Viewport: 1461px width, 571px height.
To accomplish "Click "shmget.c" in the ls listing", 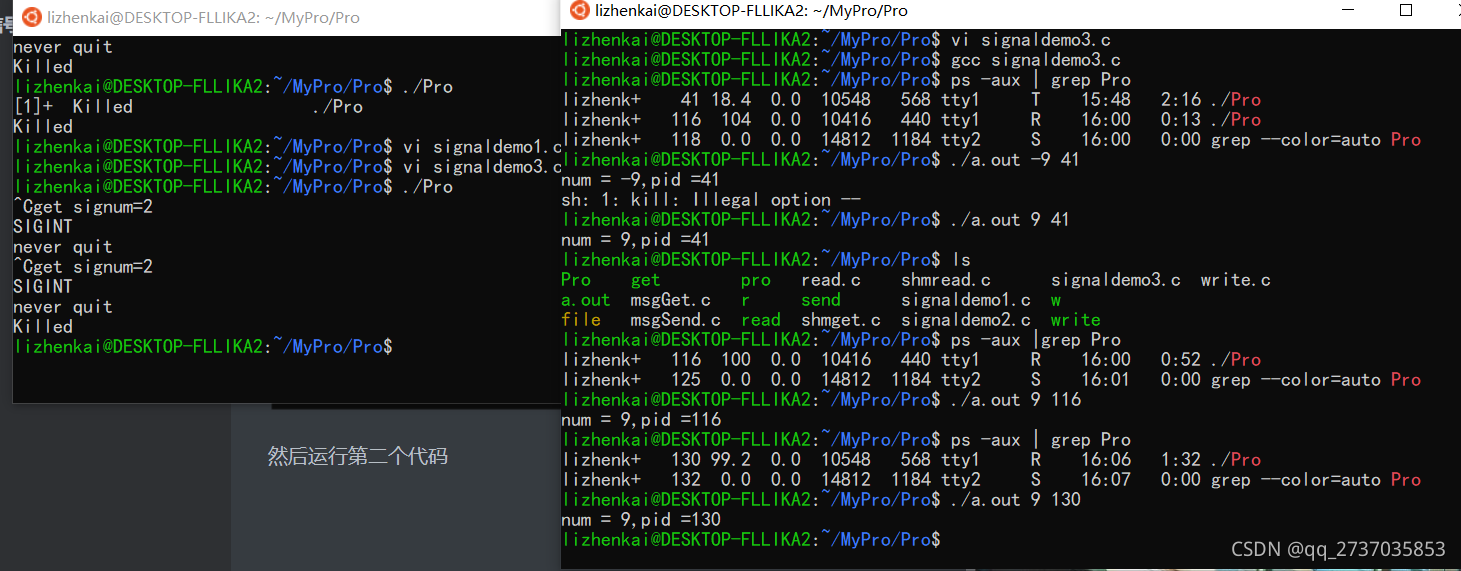I will coord(841,320).
